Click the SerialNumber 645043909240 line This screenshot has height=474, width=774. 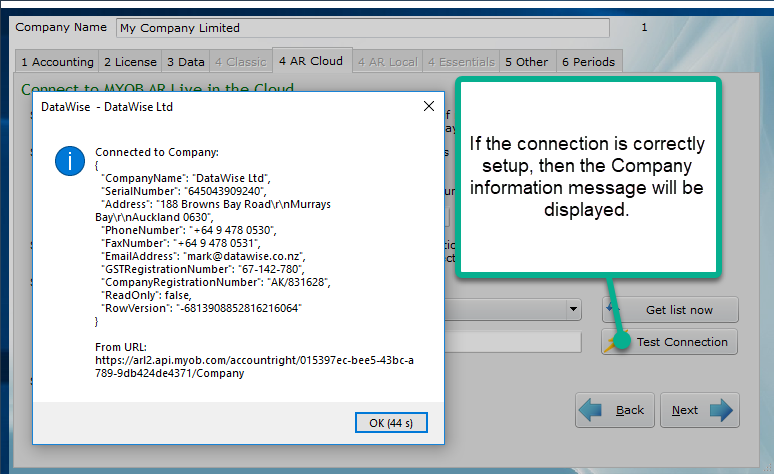point(184,191)
